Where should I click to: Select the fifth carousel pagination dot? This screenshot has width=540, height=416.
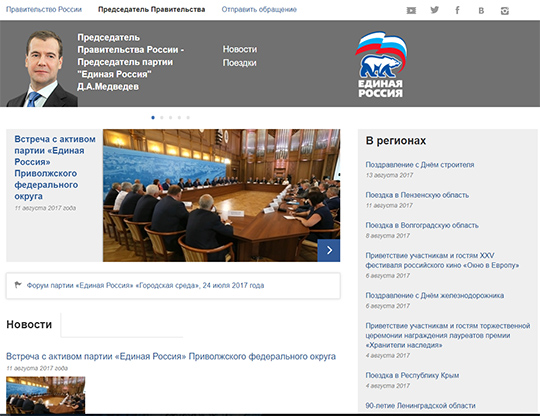[188, 118]
